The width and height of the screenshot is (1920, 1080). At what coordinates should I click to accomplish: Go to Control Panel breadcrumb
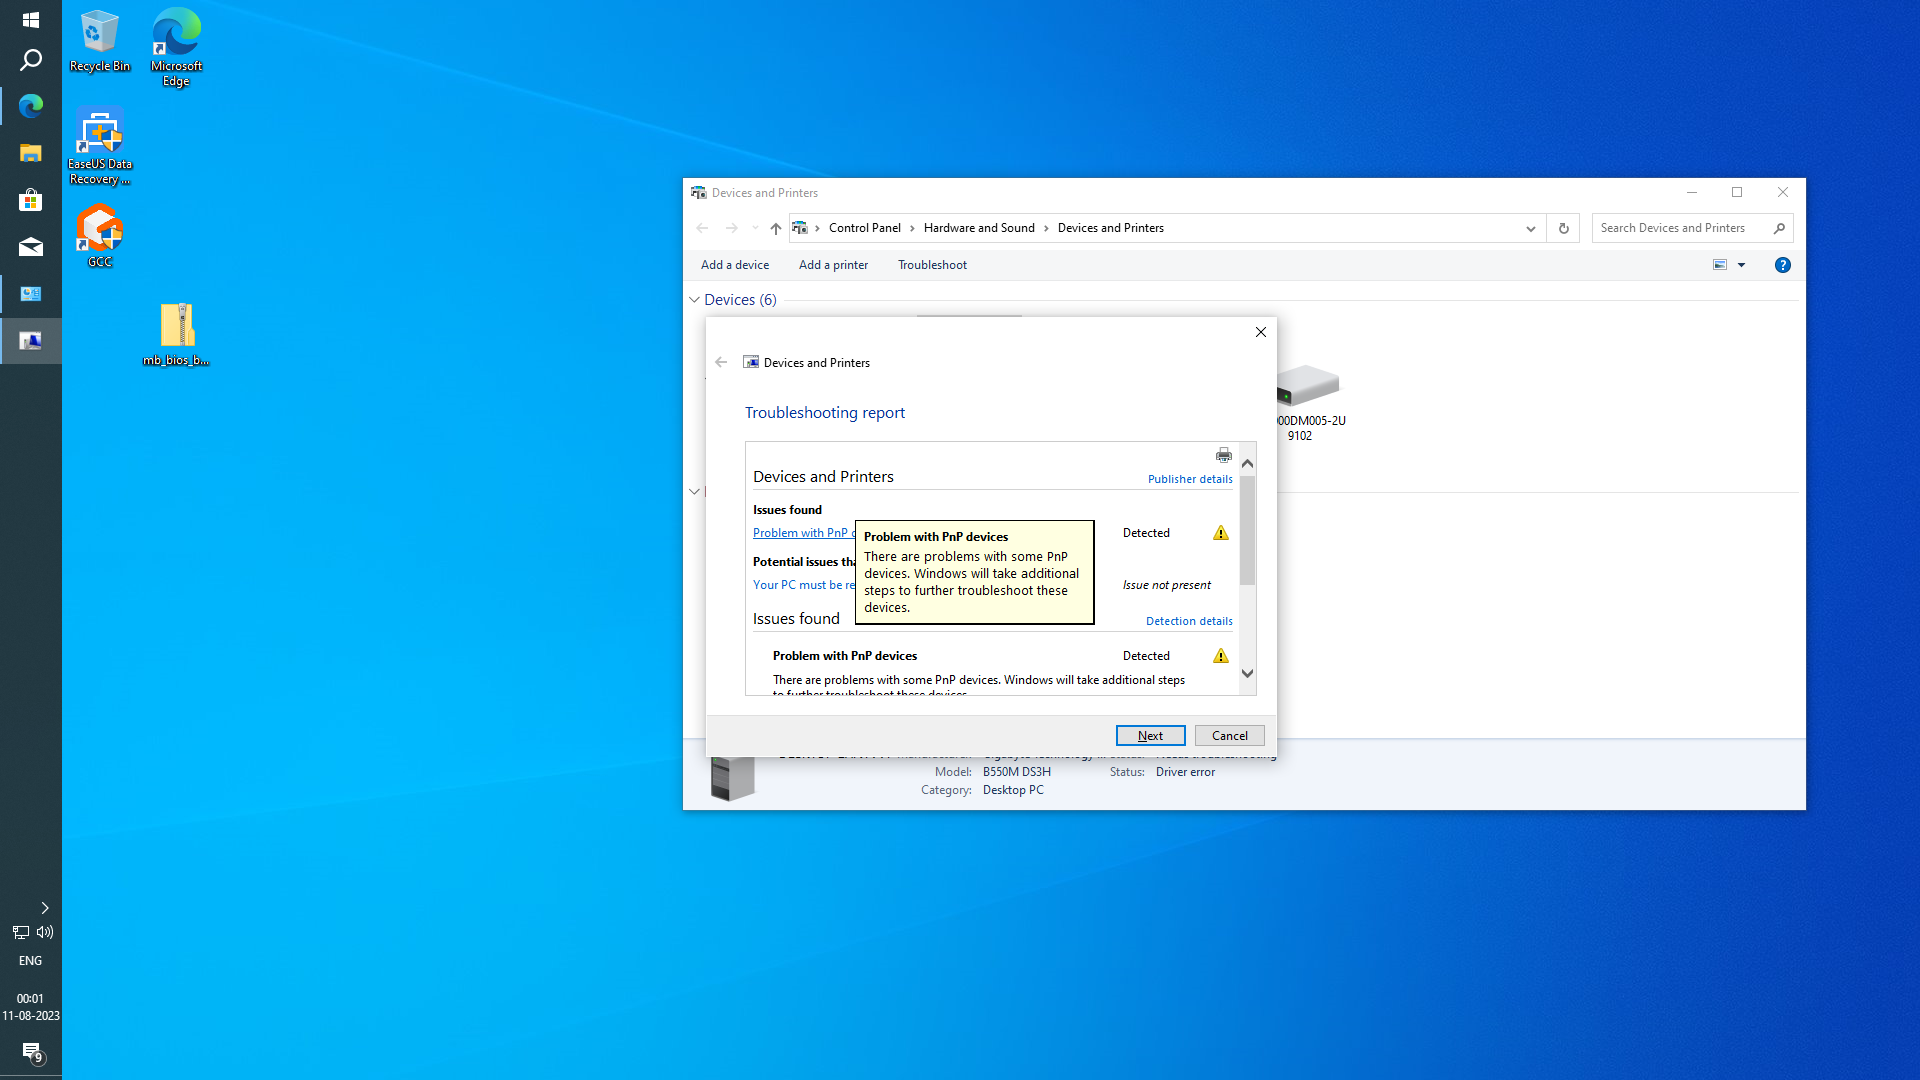click(x=864, y=228)
